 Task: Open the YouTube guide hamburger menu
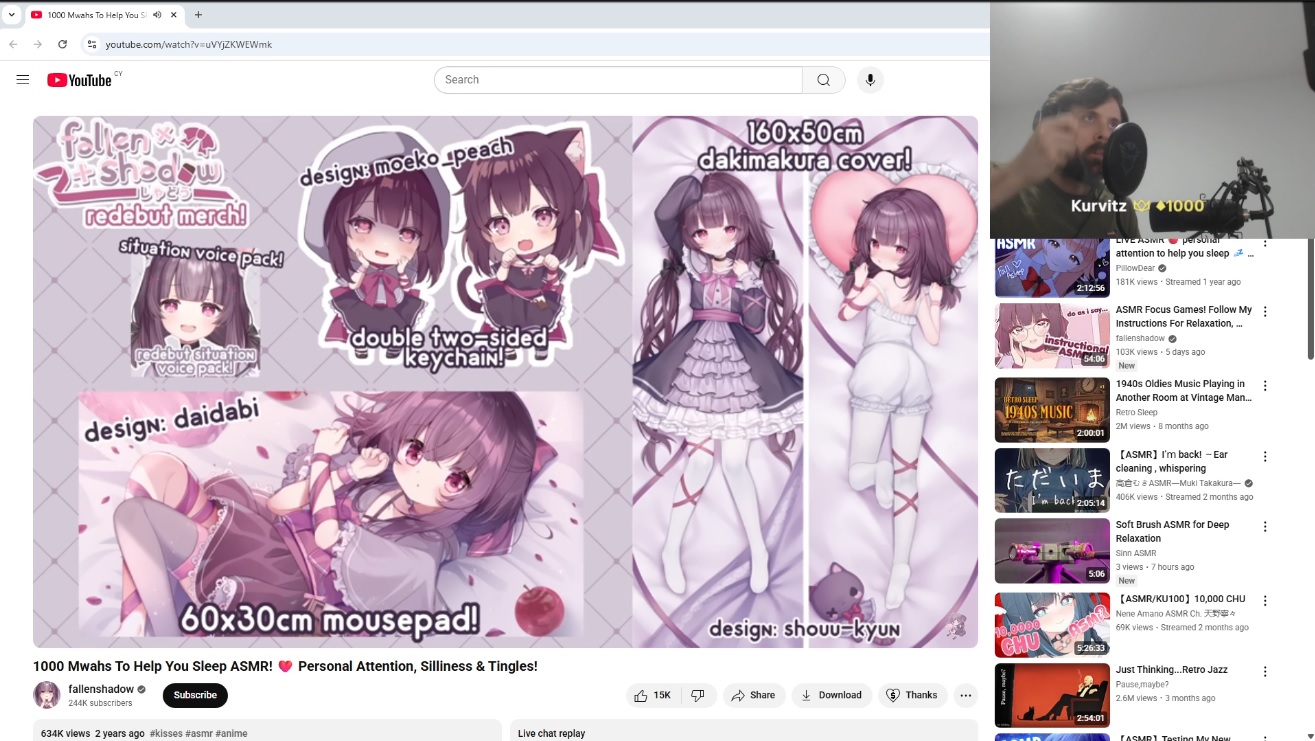(x=23, y=80)
